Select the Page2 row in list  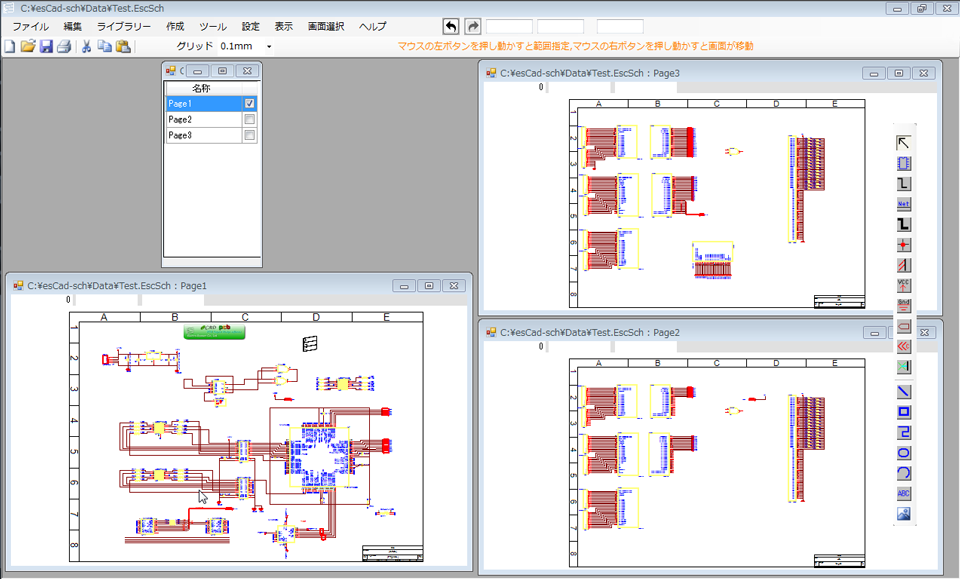[203, 119]
